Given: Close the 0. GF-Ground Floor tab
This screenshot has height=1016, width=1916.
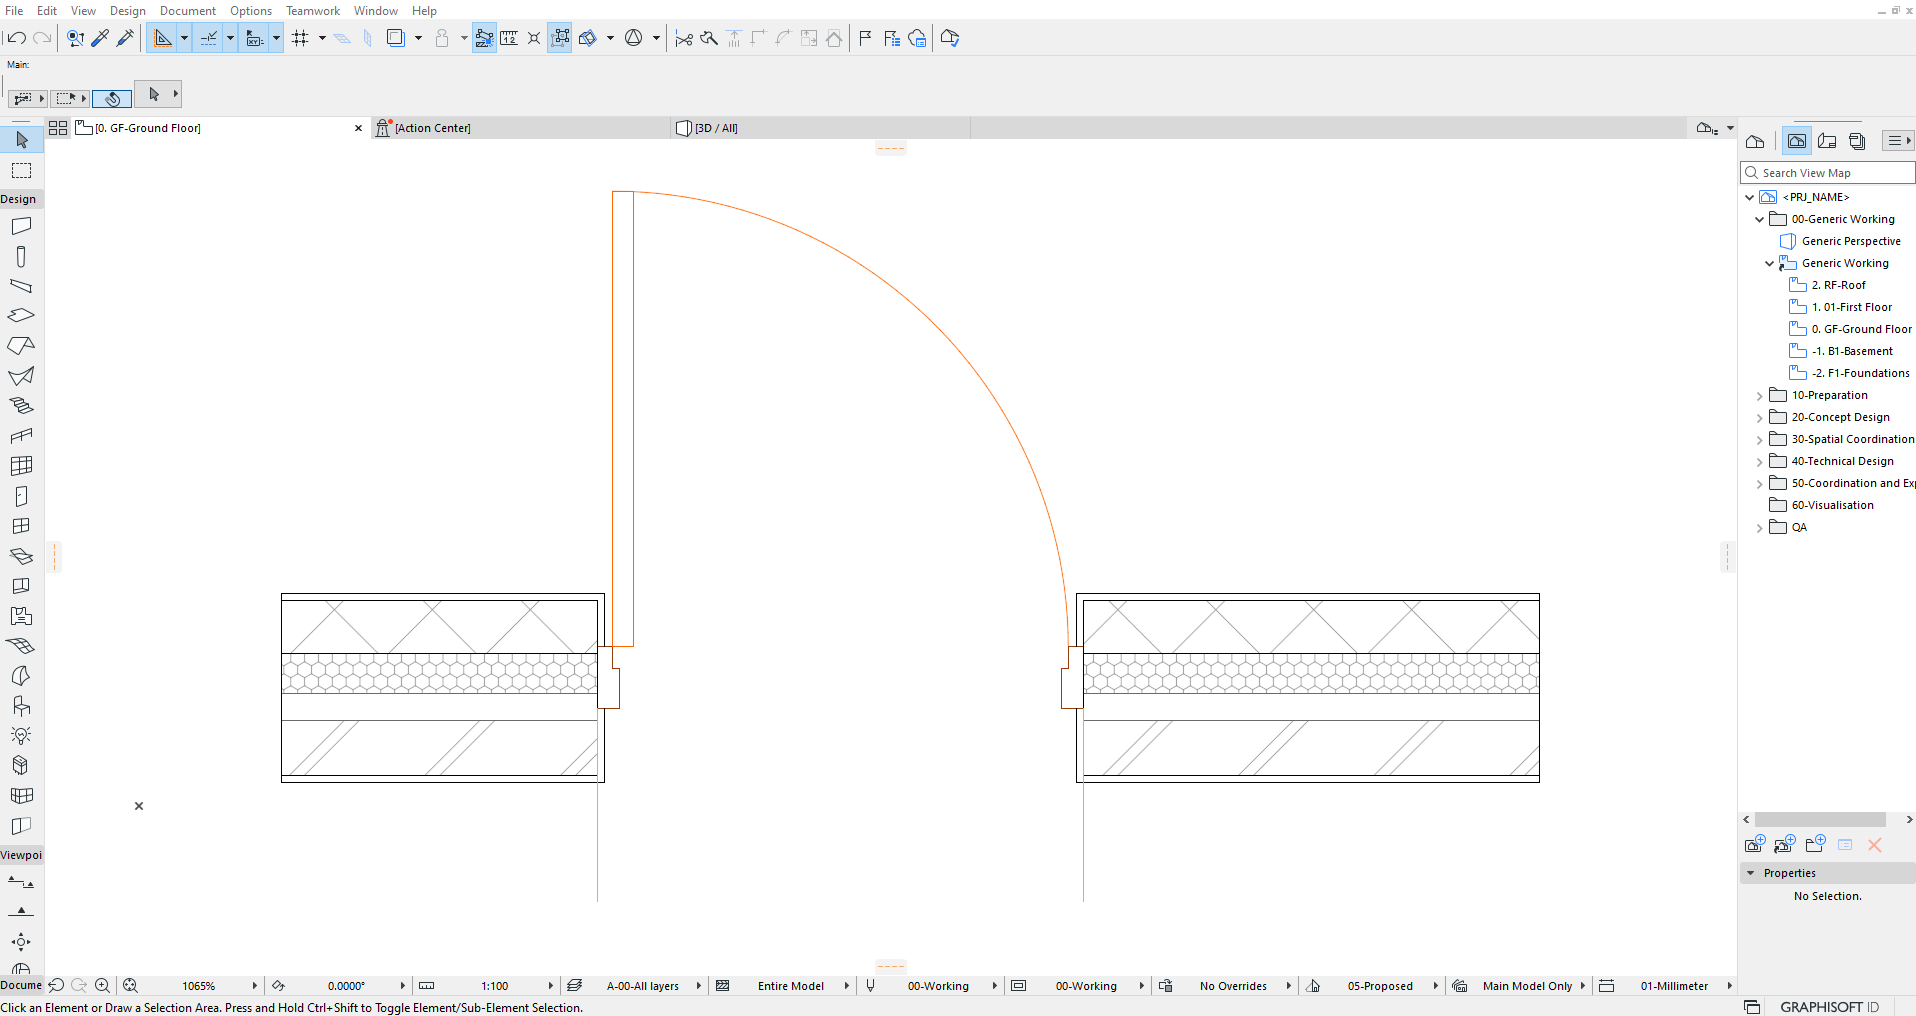Looking at the screenshot, I should click(359, 128).
